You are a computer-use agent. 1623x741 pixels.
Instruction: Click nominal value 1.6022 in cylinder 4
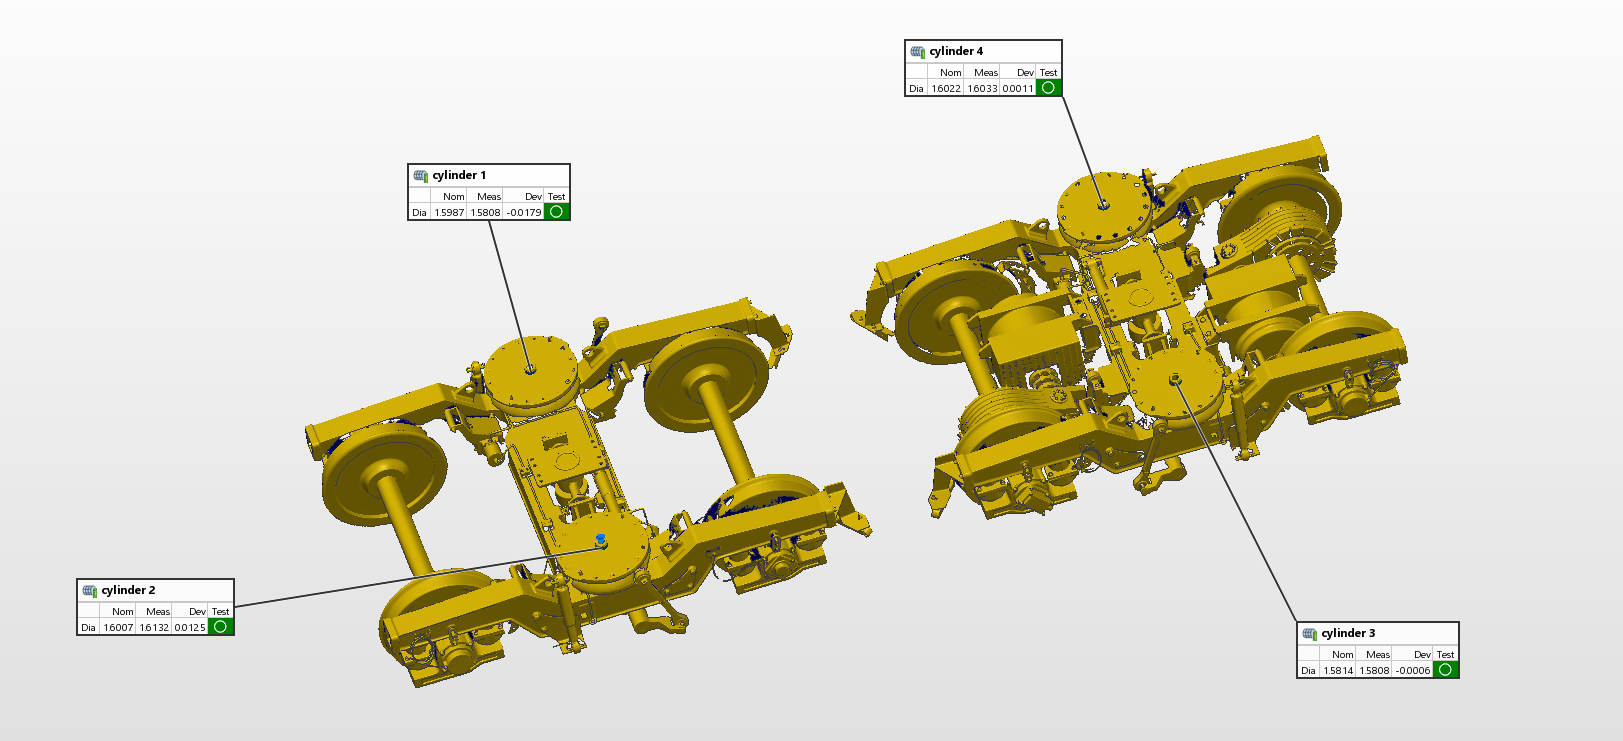click(x=946, y=89)
